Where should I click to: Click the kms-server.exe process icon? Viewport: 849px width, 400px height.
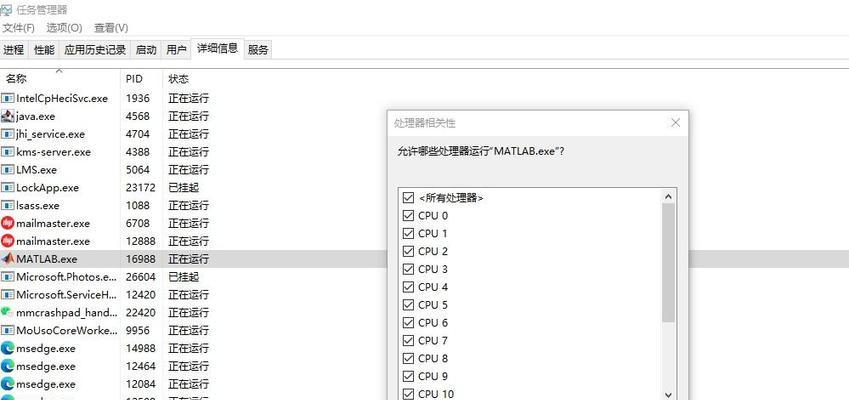(8, 152)
